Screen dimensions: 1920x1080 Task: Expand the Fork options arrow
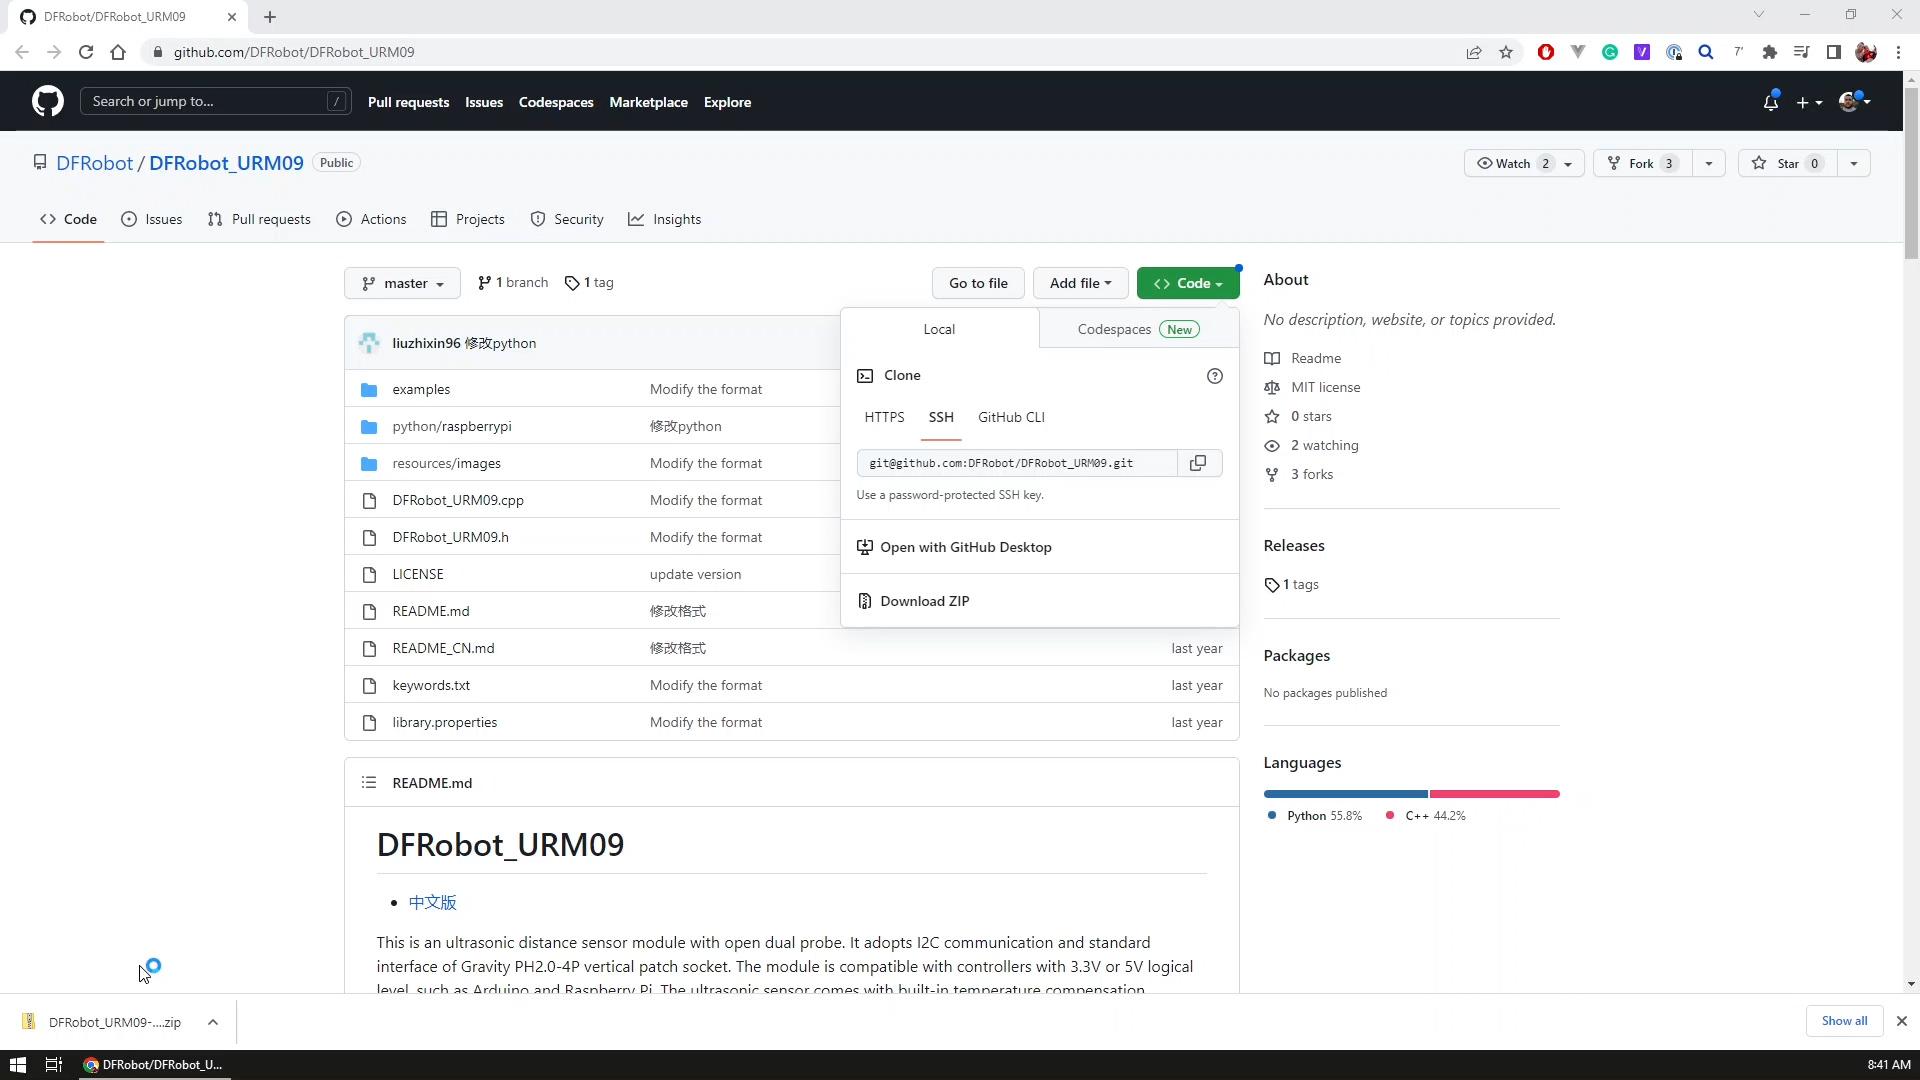pyautogui.click(x=1708, y=163)
